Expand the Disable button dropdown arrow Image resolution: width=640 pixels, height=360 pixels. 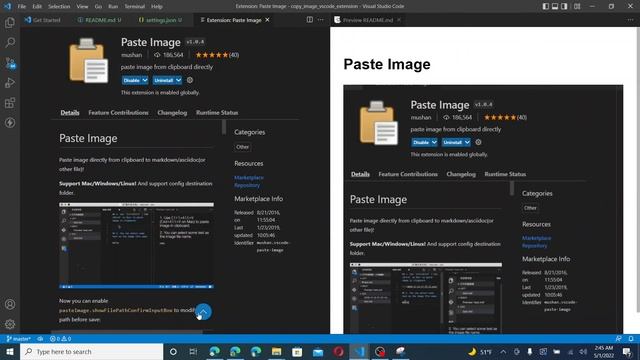pyautogui.click(x=145, y=80)
